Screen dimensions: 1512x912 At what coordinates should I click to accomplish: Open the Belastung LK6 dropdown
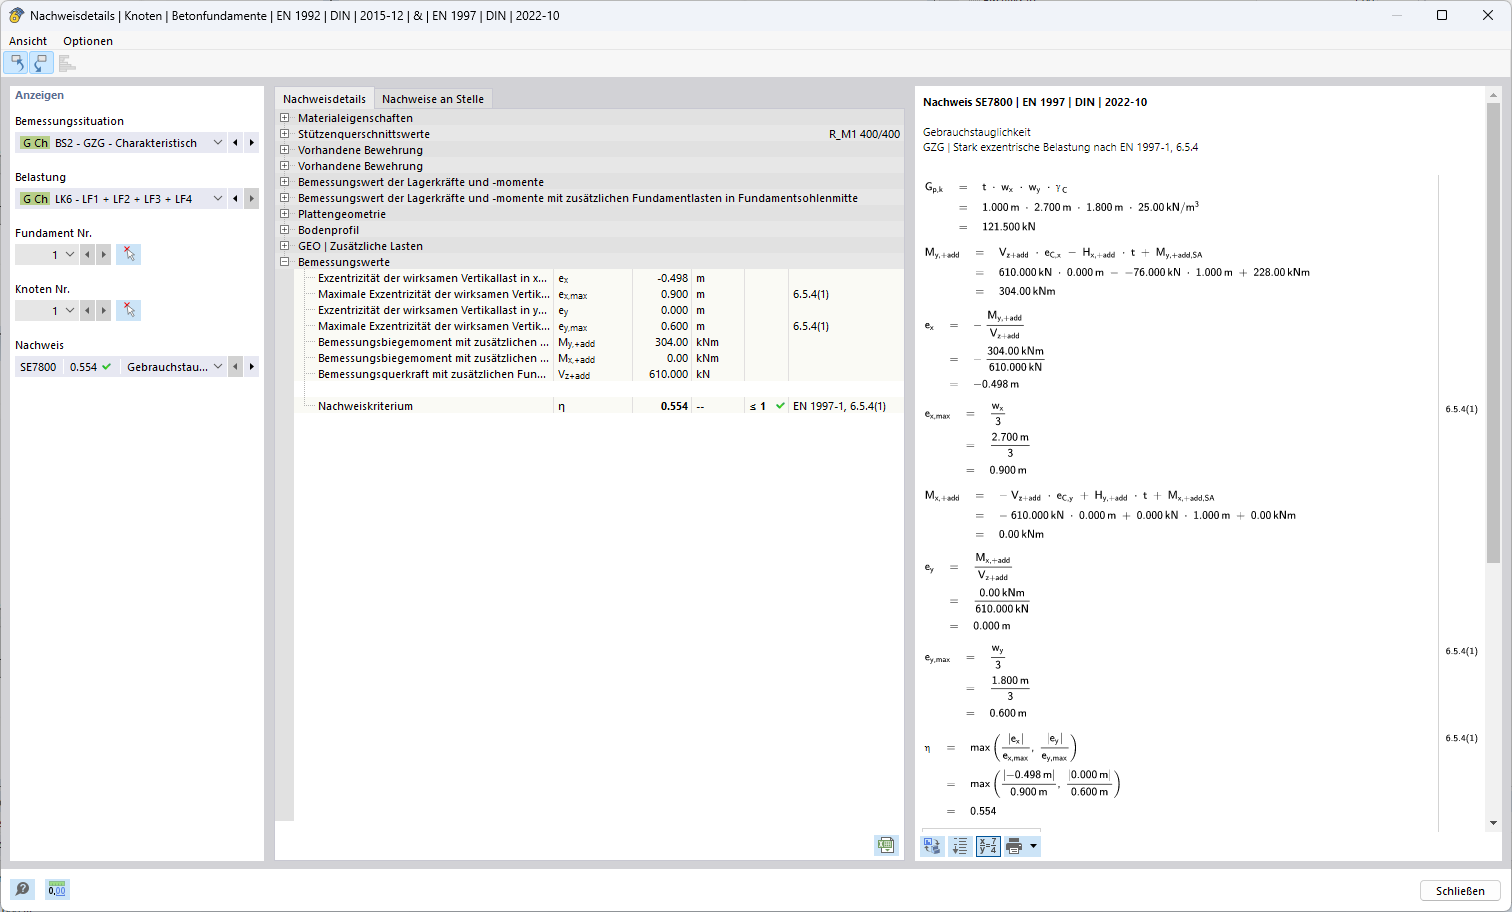tap(217, 199)
